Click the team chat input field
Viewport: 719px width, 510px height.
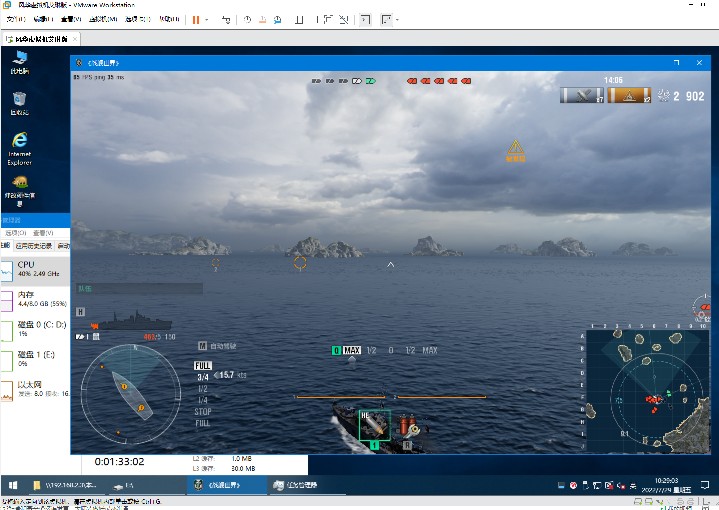pos(139,288)
